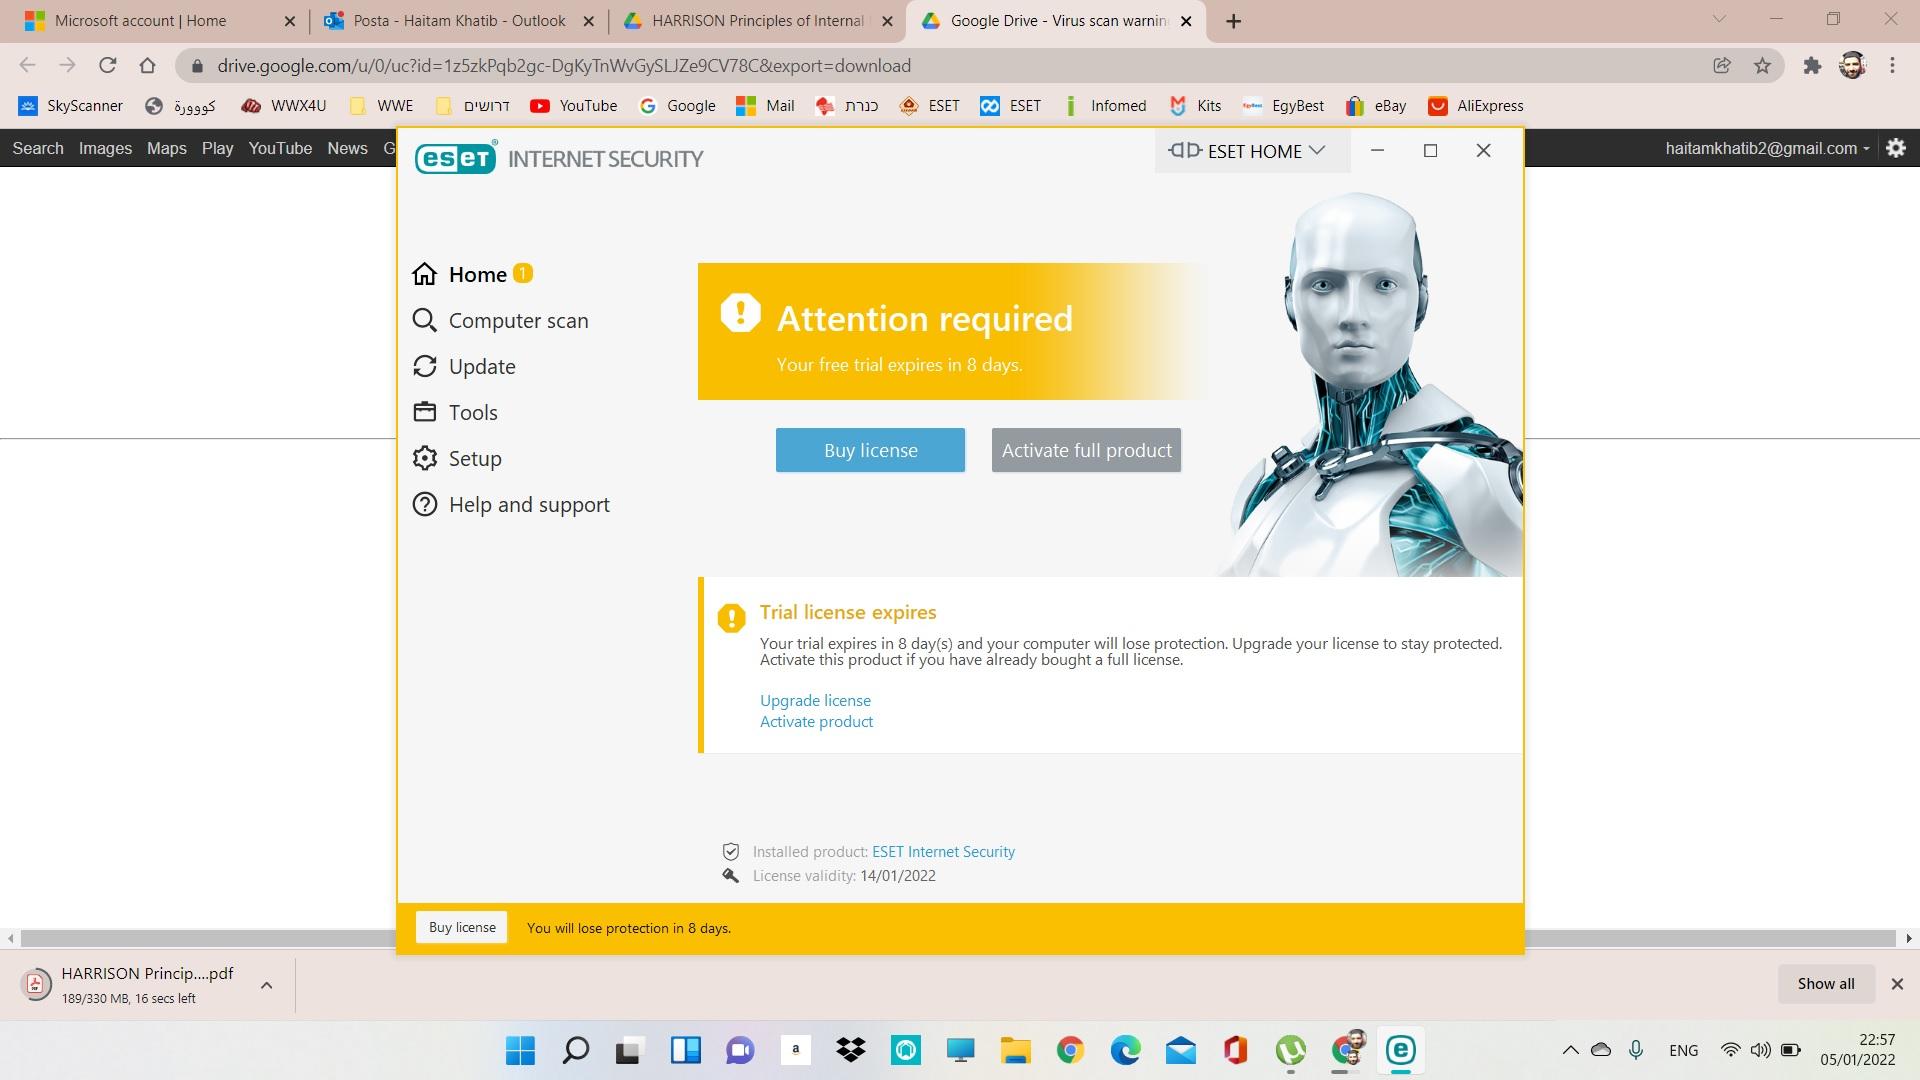
Task: Open Widgets from taskbar
Action: (685, 1050)
